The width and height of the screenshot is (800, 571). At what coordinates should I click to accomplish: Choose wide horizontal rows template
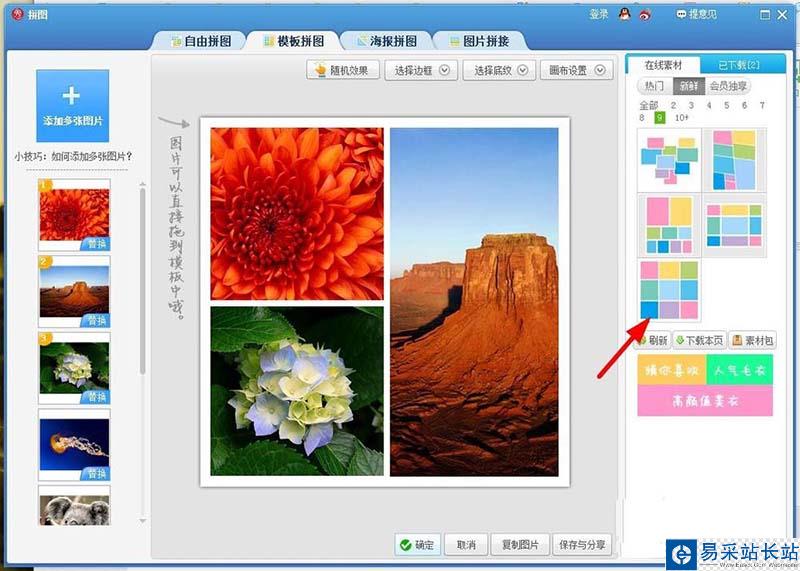(x=735, y=225)
